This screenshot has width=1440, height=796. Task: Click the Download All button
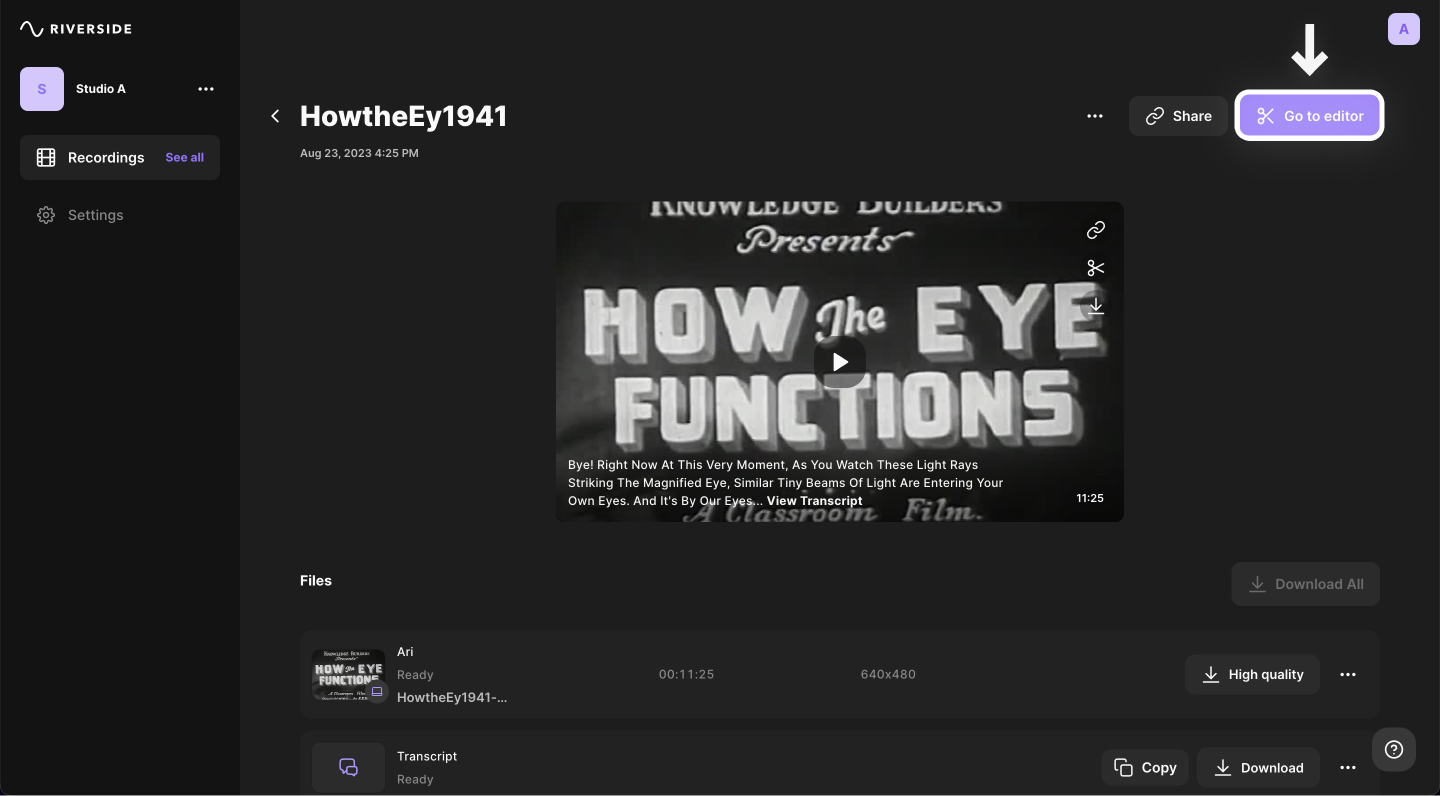(x=1306, y=584)
